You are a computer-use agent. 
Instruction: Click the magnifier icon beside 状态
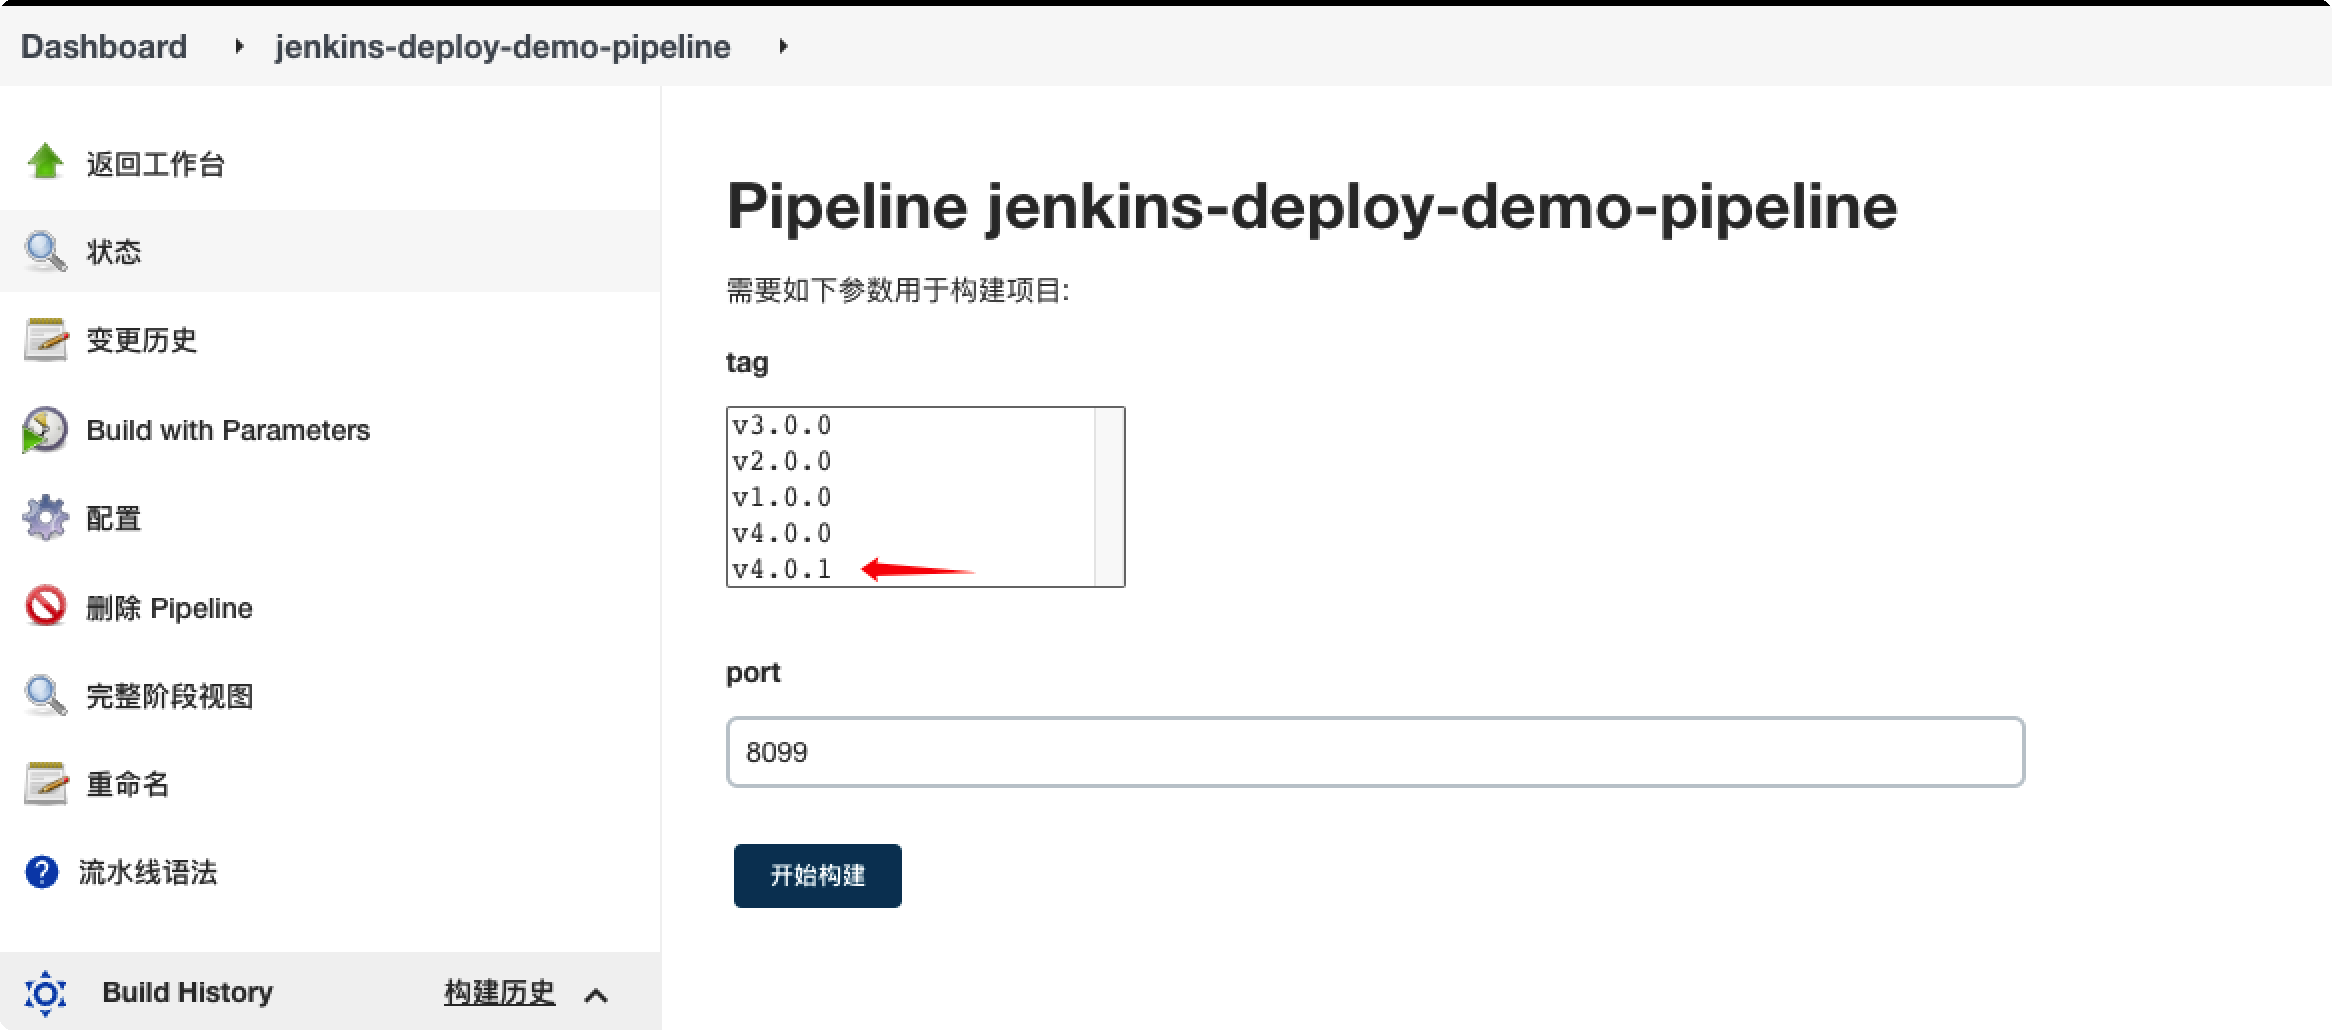(45, 251)
